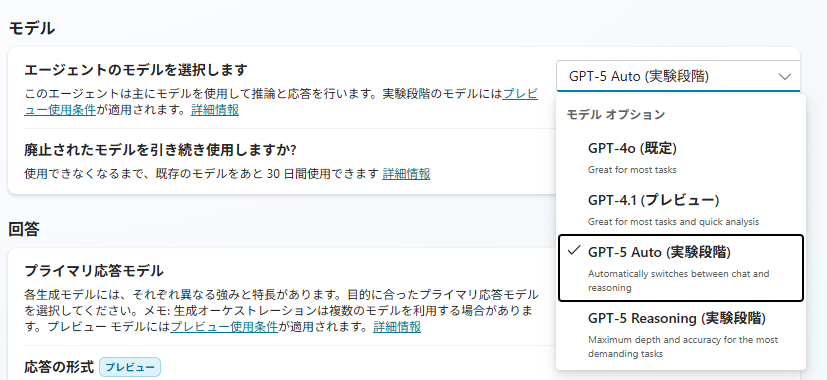The height and width of the screenshot is (380, 827).
Task: Click 'Maximum depth and accuracy' description text
Action: [683, 346]
